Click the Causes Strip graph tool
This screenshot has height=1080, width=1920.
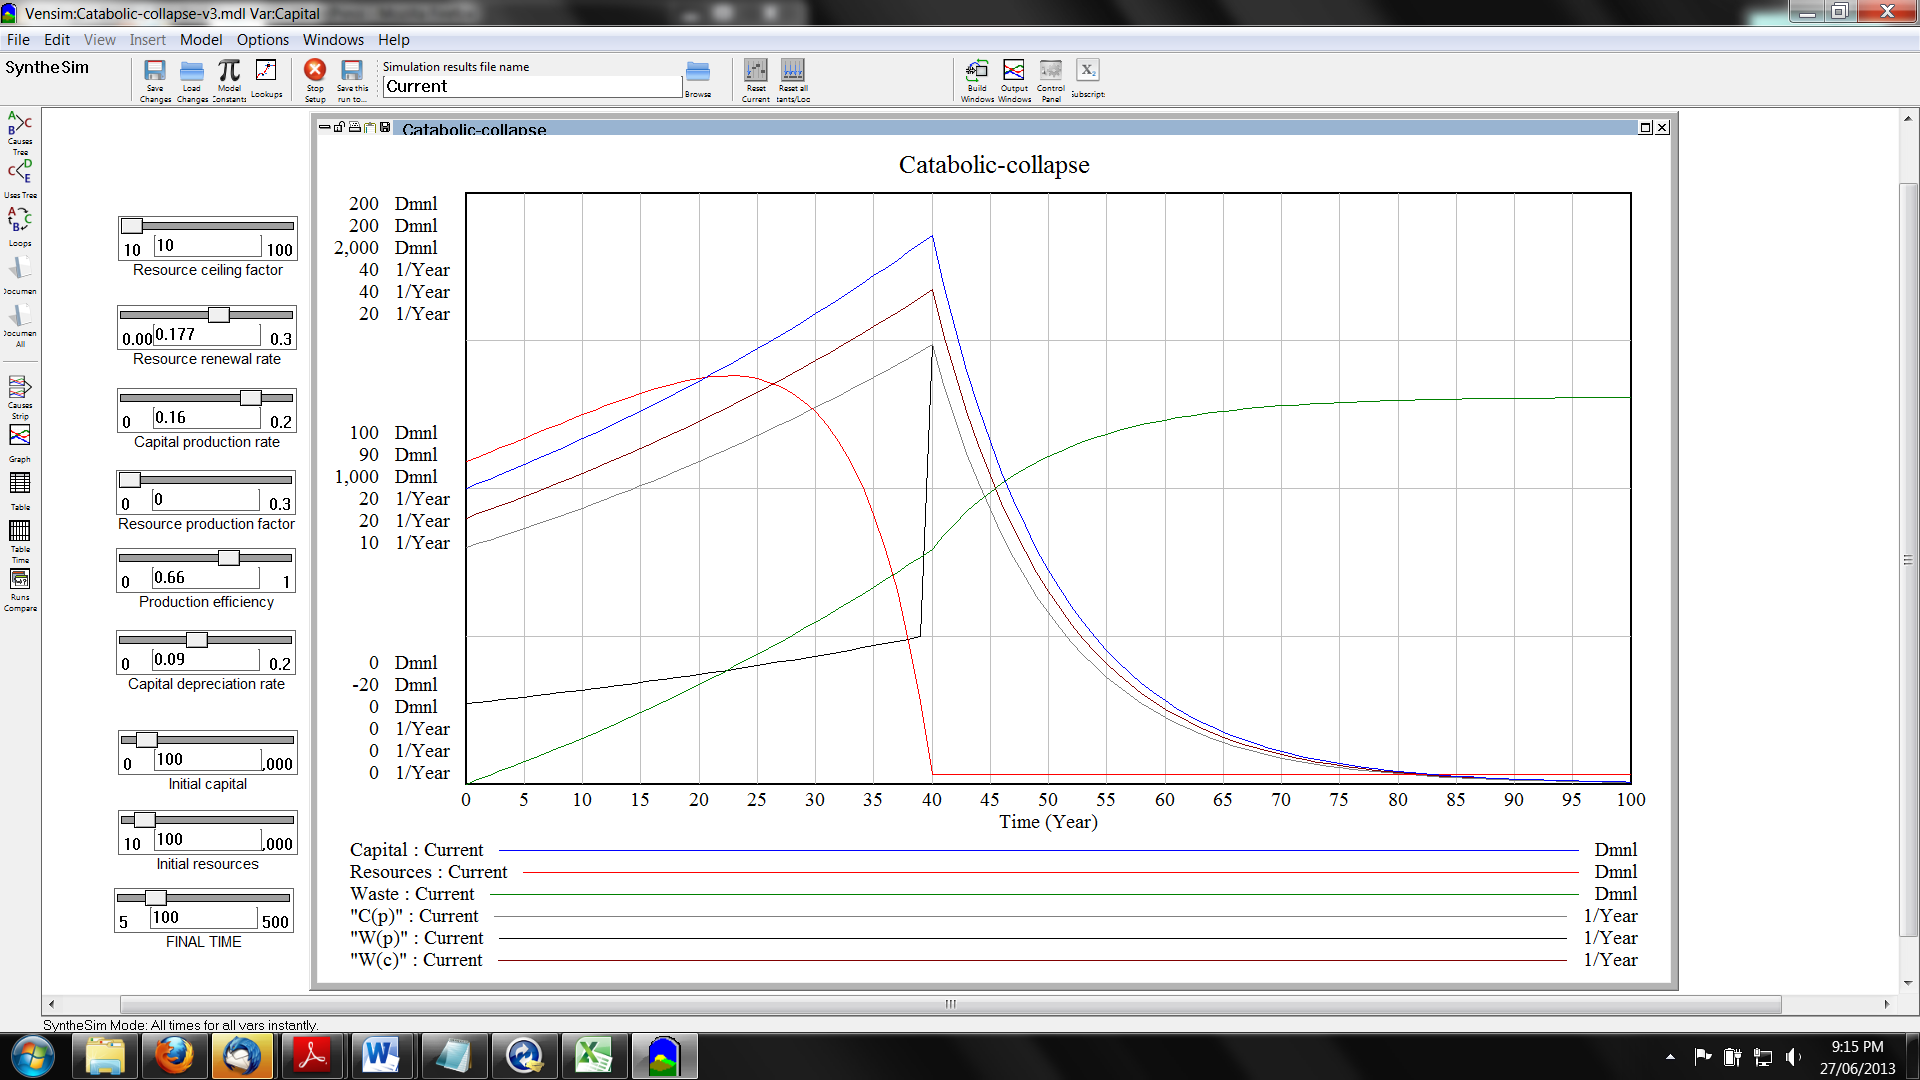[x=20, y=388]
